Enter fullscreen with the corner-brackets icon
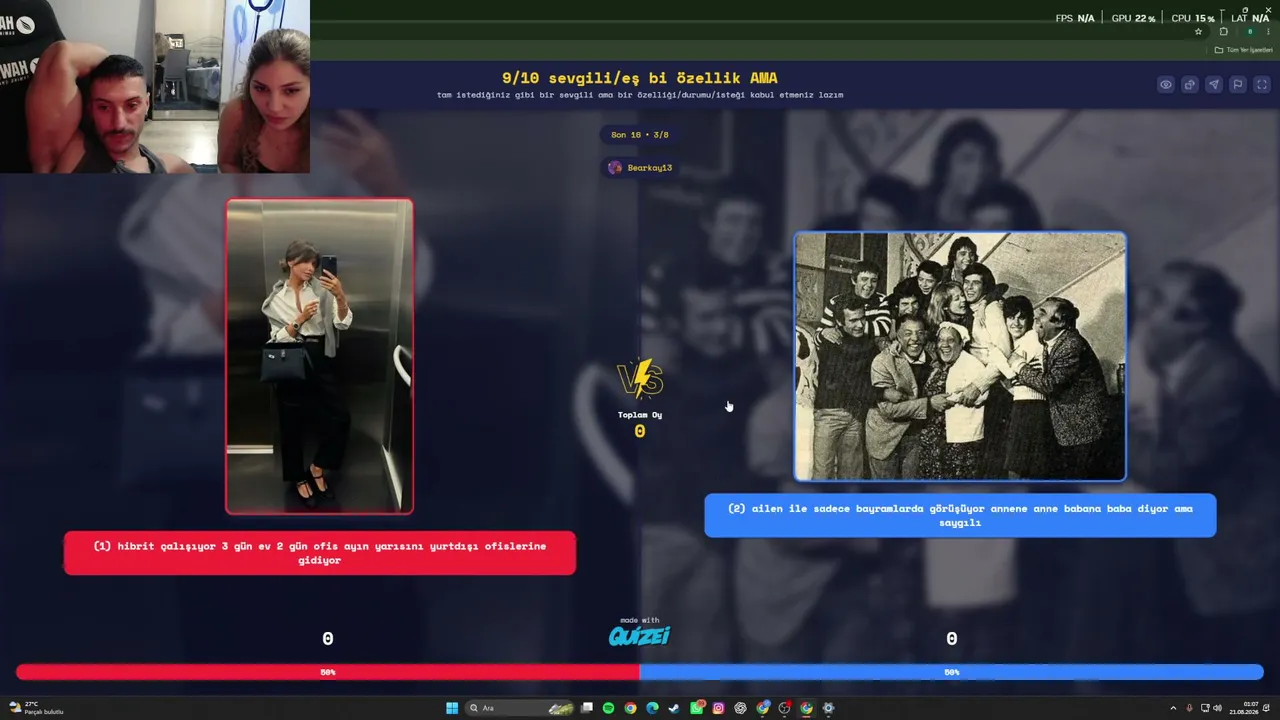1280x720 pixels. pyautogui.click(x=1262, y=85)
